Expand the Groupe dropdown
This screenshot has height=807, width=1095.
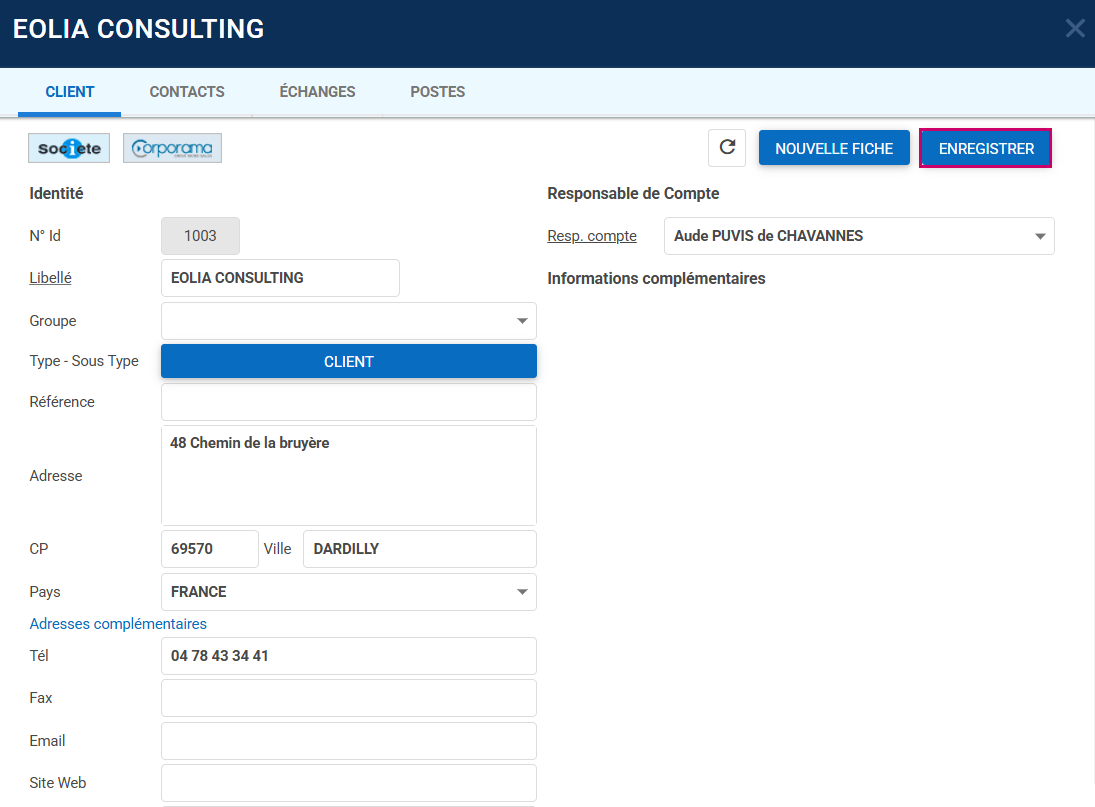(x=521, y=321)
